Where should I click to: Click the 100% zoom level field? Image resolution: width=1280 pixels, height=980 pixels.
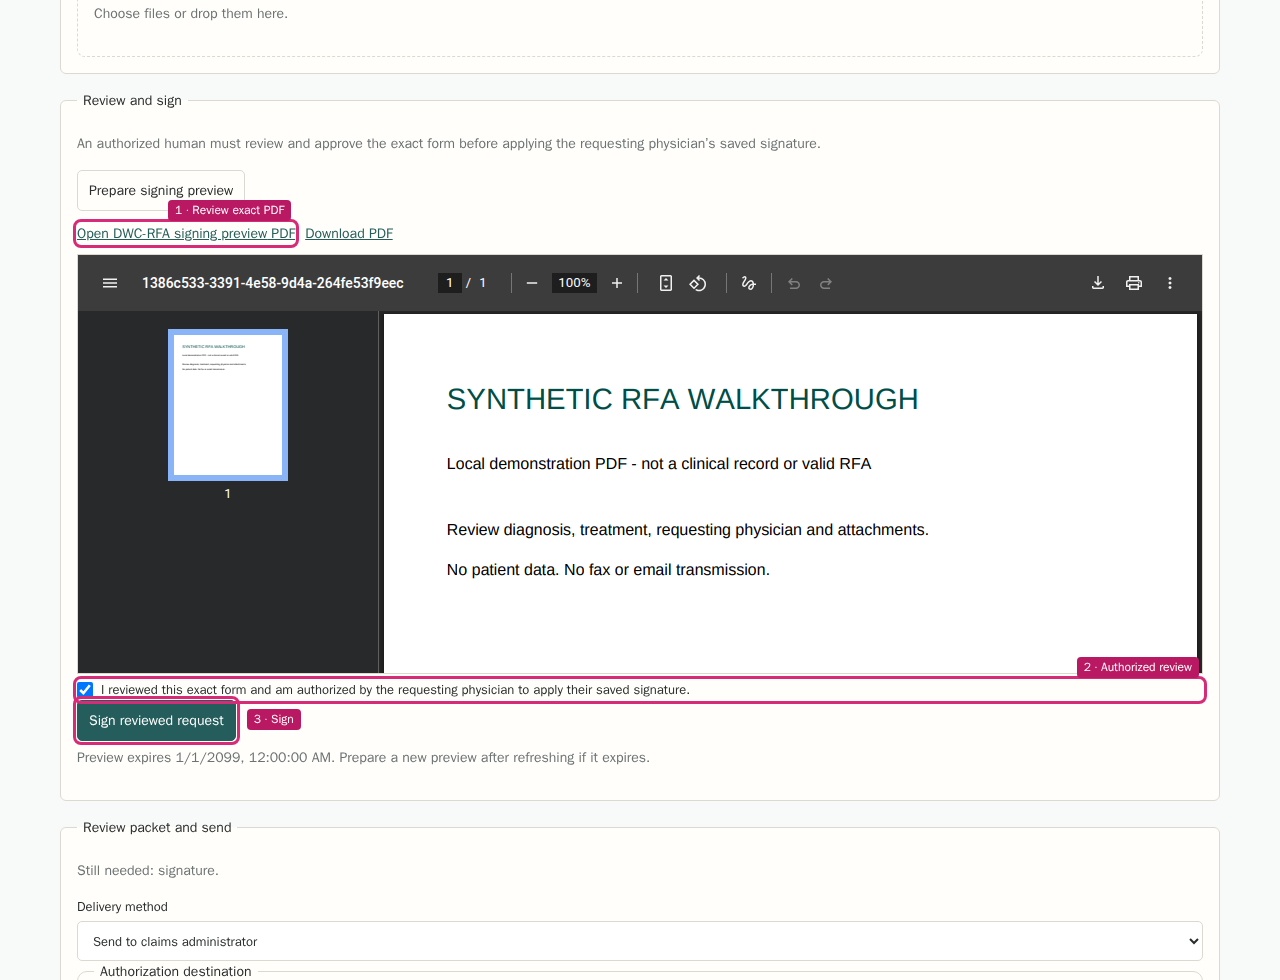574,283
